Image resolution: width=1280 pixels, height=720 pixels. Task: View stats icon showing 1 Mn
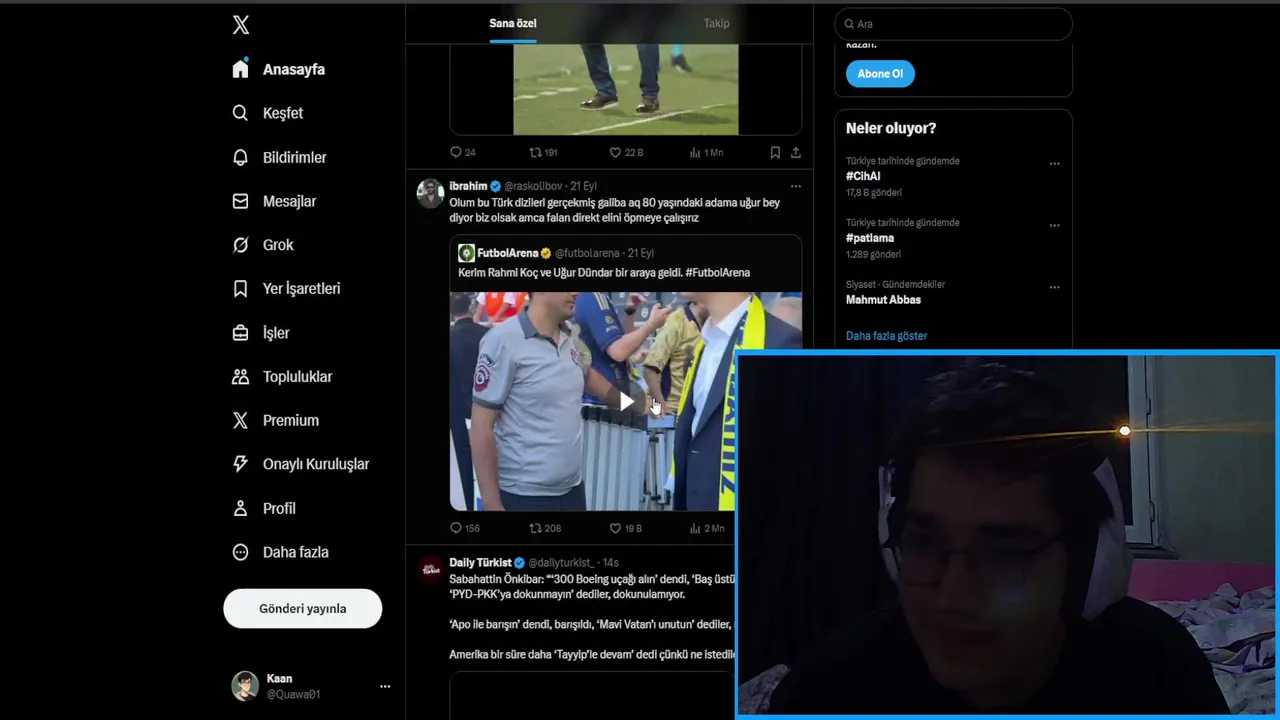coord(695,153)
